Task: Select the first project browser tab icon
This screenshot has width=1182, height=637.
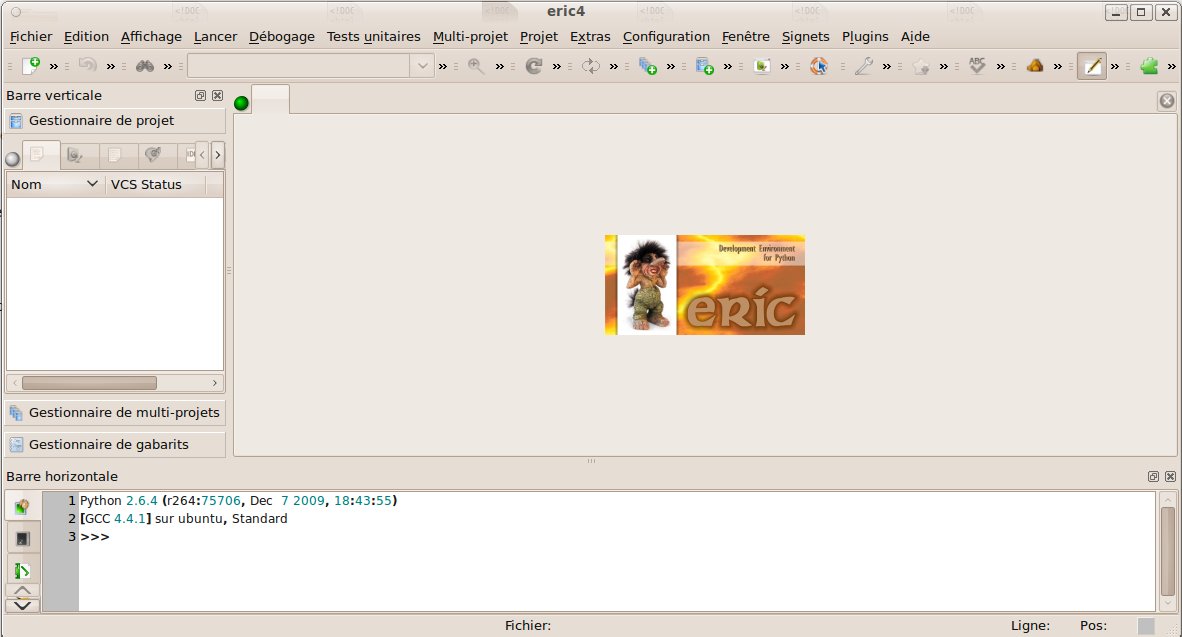Action: [x=41, y=155]
